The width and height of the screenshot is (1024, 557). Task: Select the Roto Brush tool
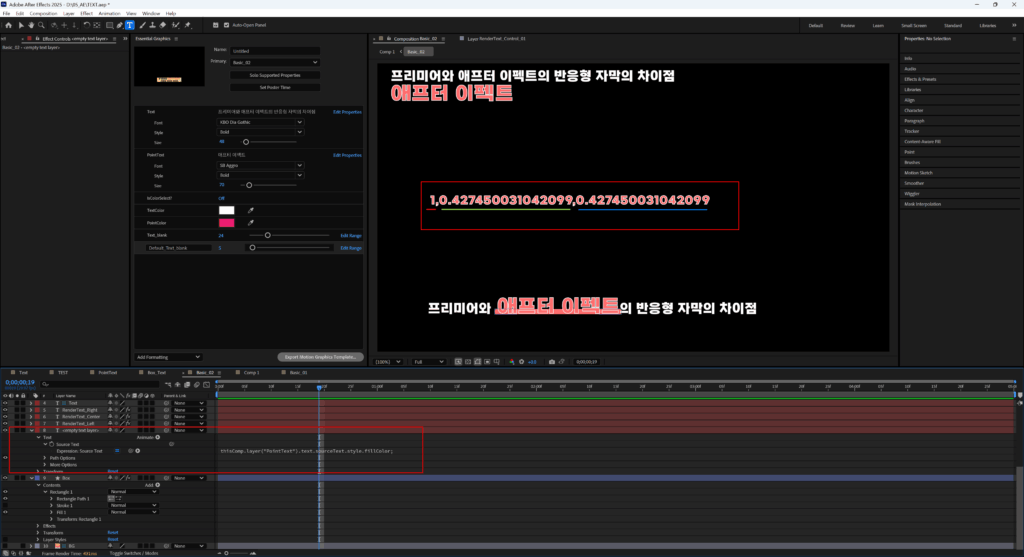[x=176, y=25]
